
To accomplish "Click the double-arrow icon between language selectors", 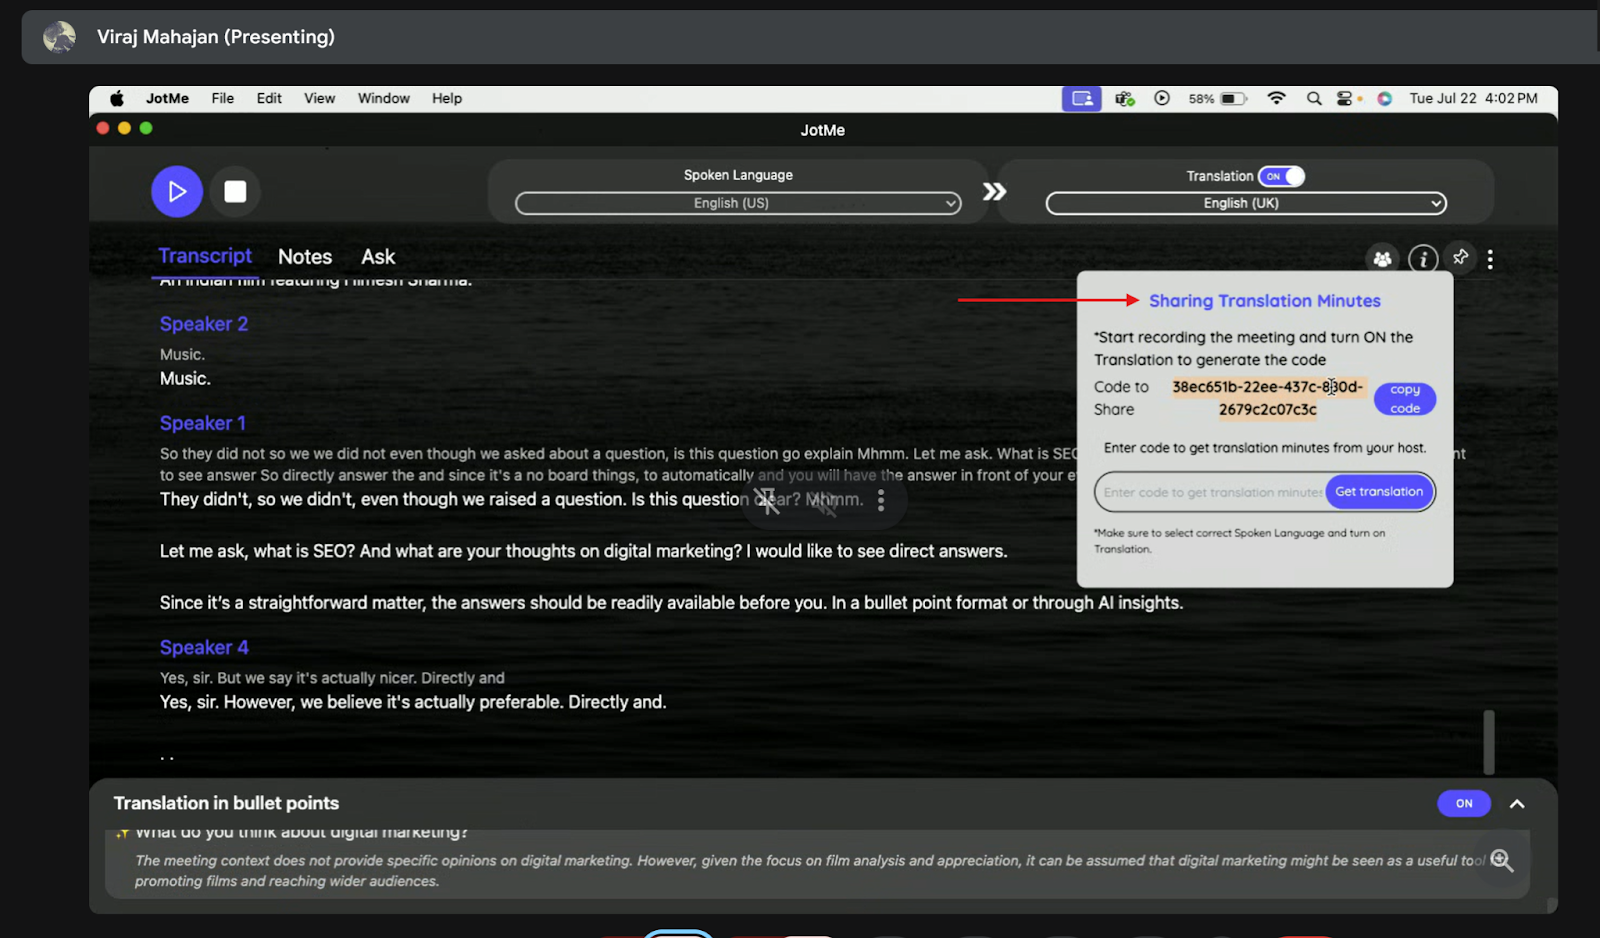I will pos(994,191).
